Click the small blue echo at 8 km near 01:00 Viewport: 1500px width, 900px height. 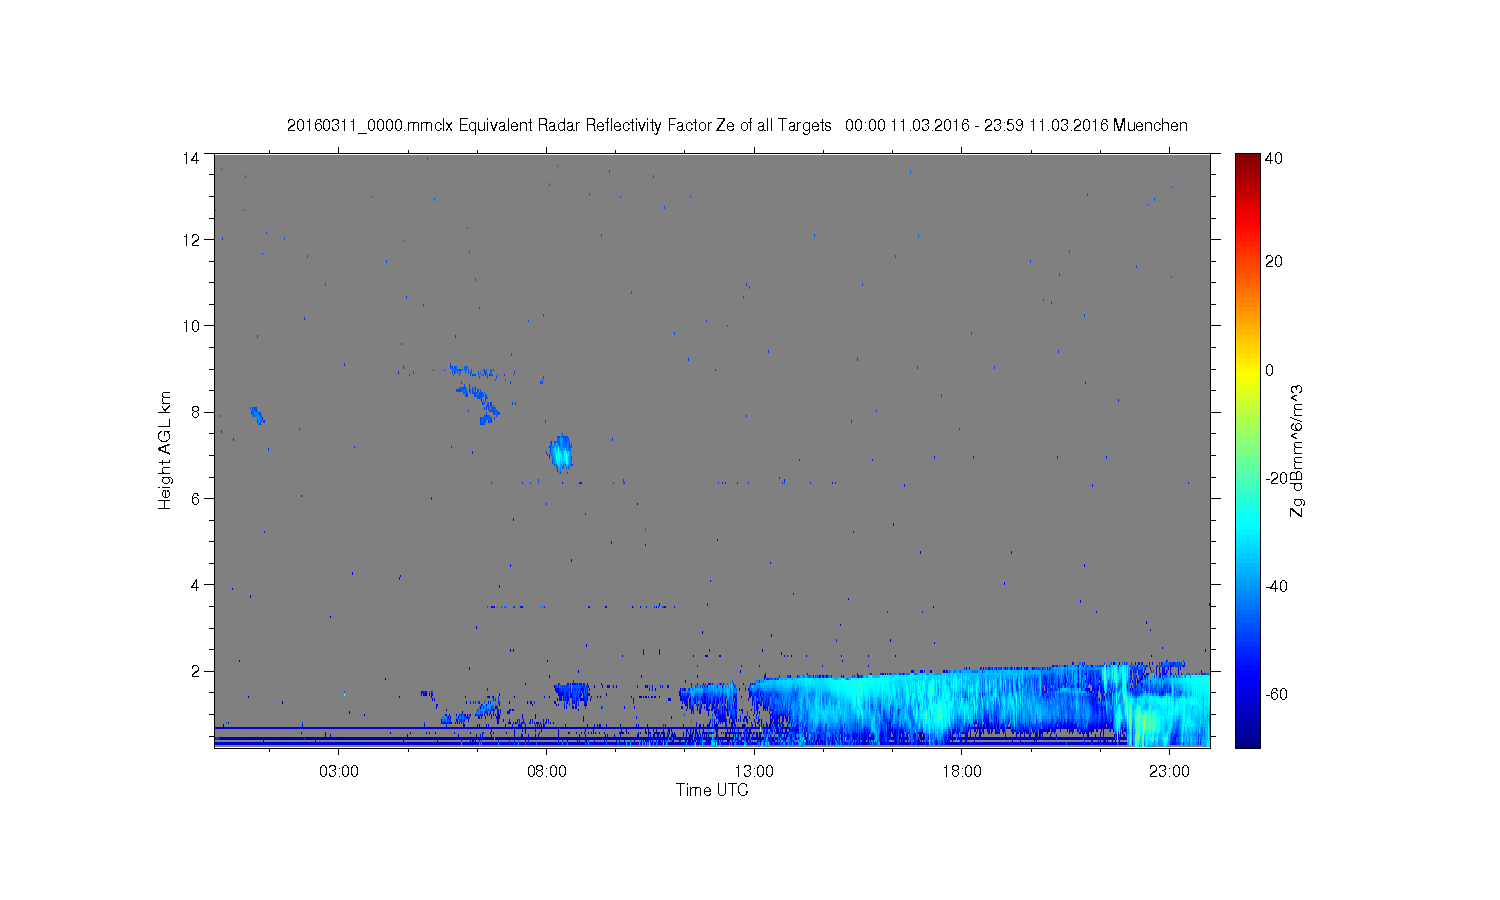[257, 414]
